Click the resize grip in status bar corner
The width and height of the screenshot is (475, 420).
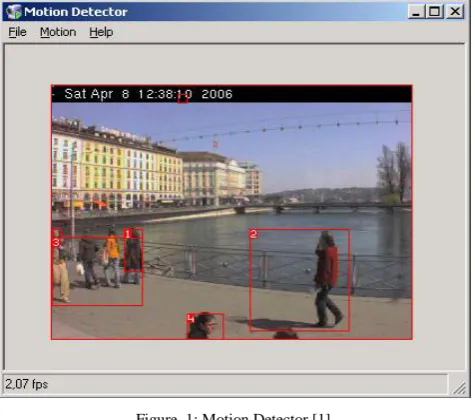click(459, 388)
